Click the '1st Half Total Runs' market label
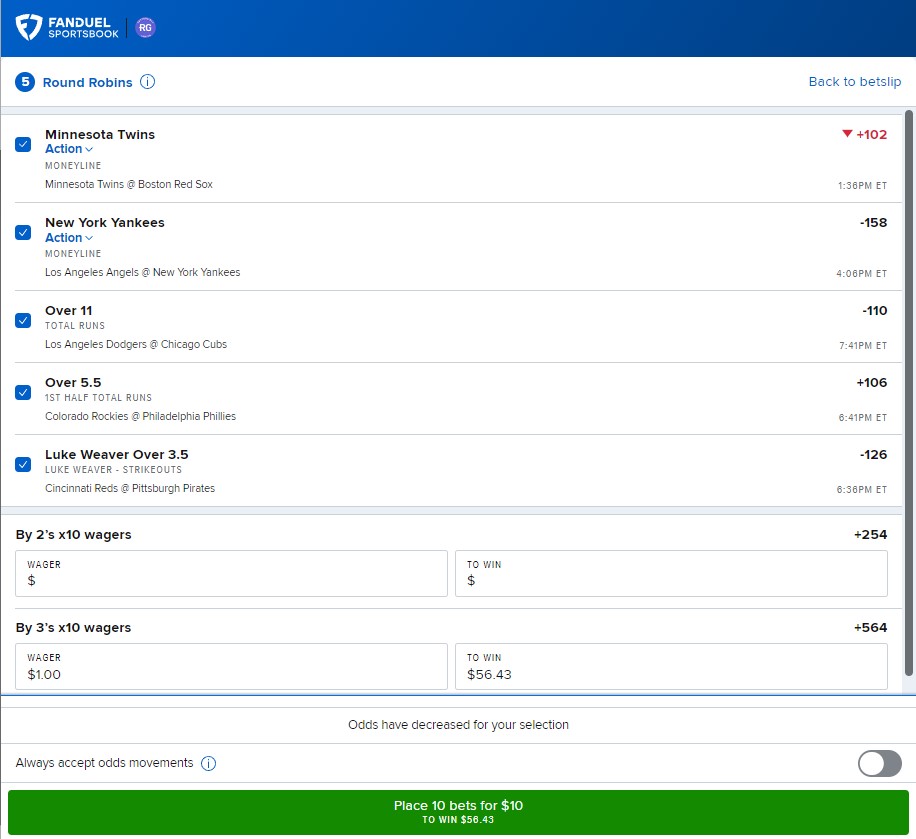Viewport: 916px width, 839px height. 98,398
